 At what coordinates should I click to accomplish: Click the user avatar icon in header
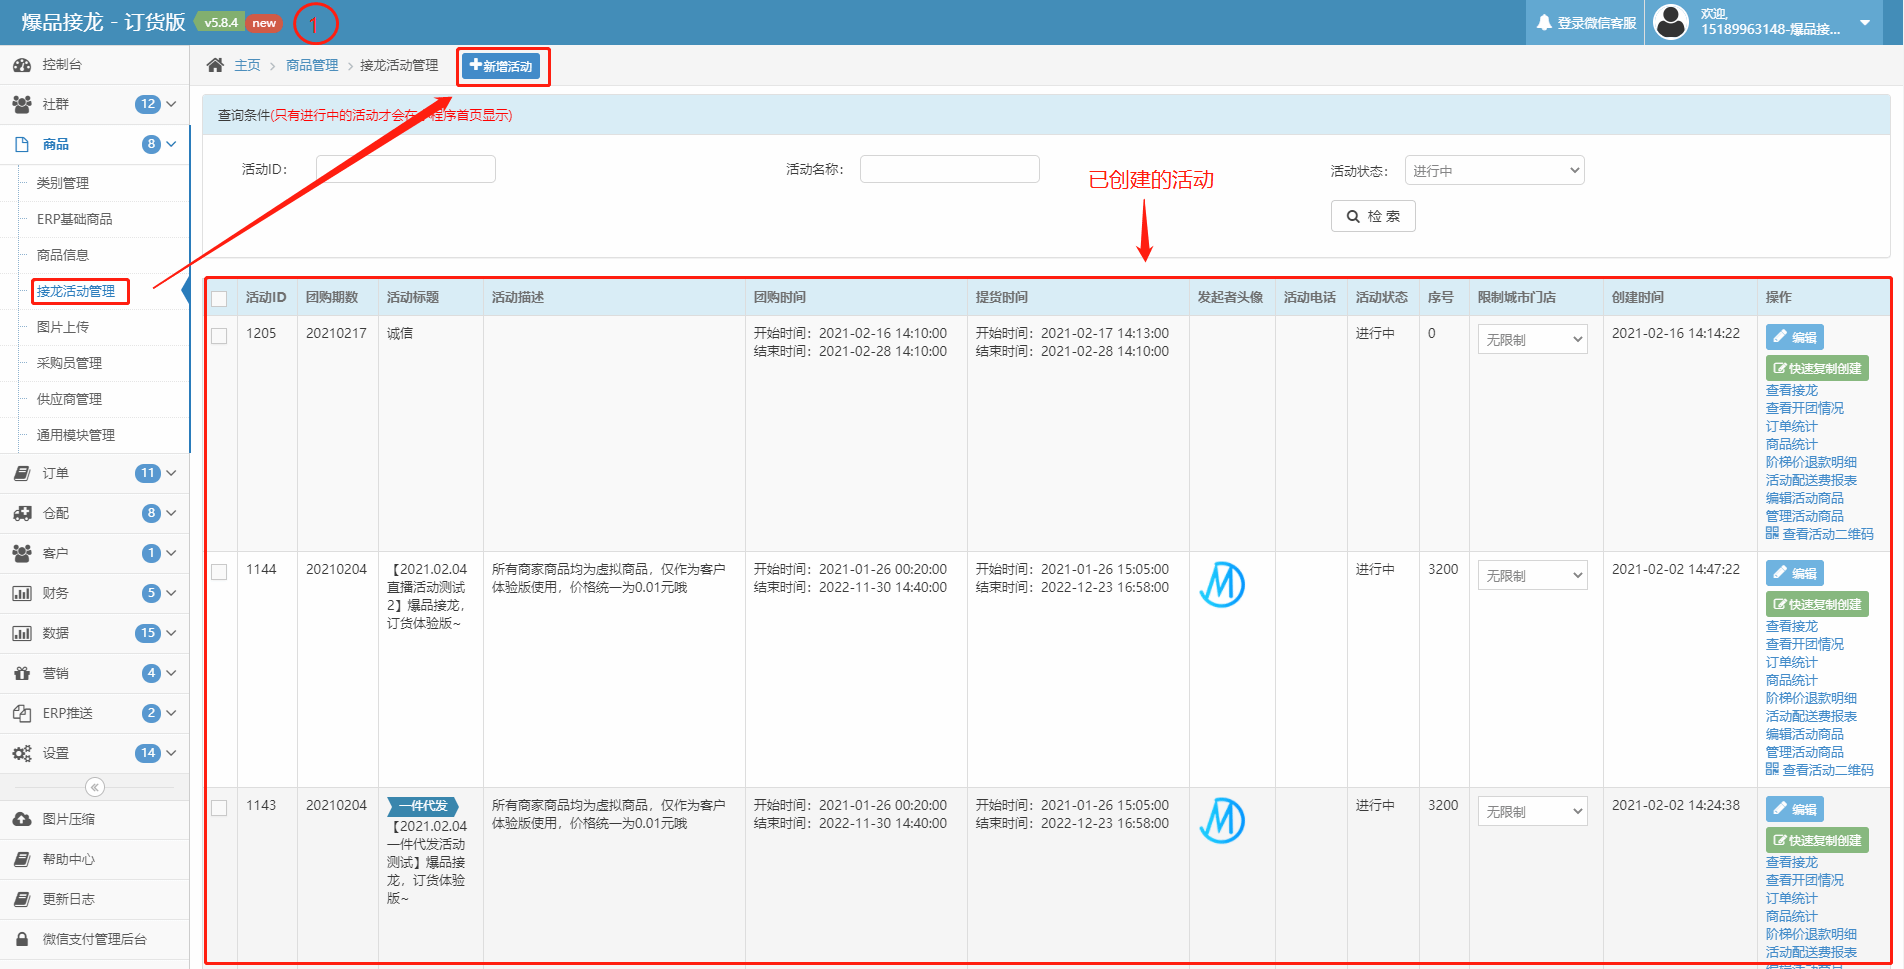click(x=1671, y=22)
